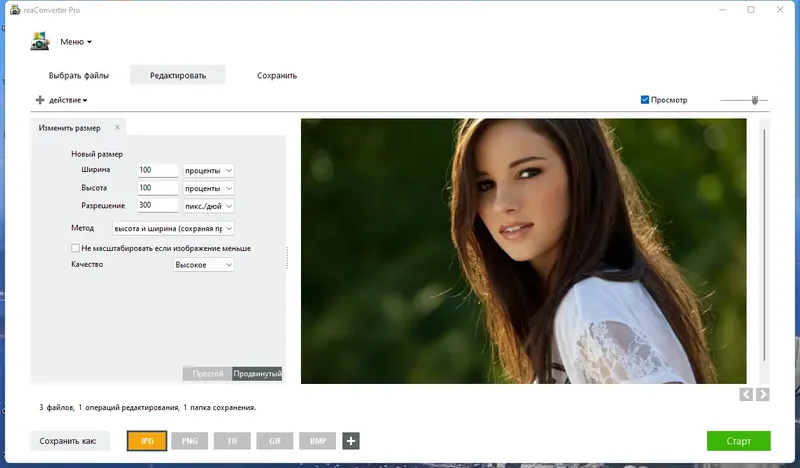Click the Разрешение value field
The width and height of the screenshot is (800, 468).
click(158, 206)
